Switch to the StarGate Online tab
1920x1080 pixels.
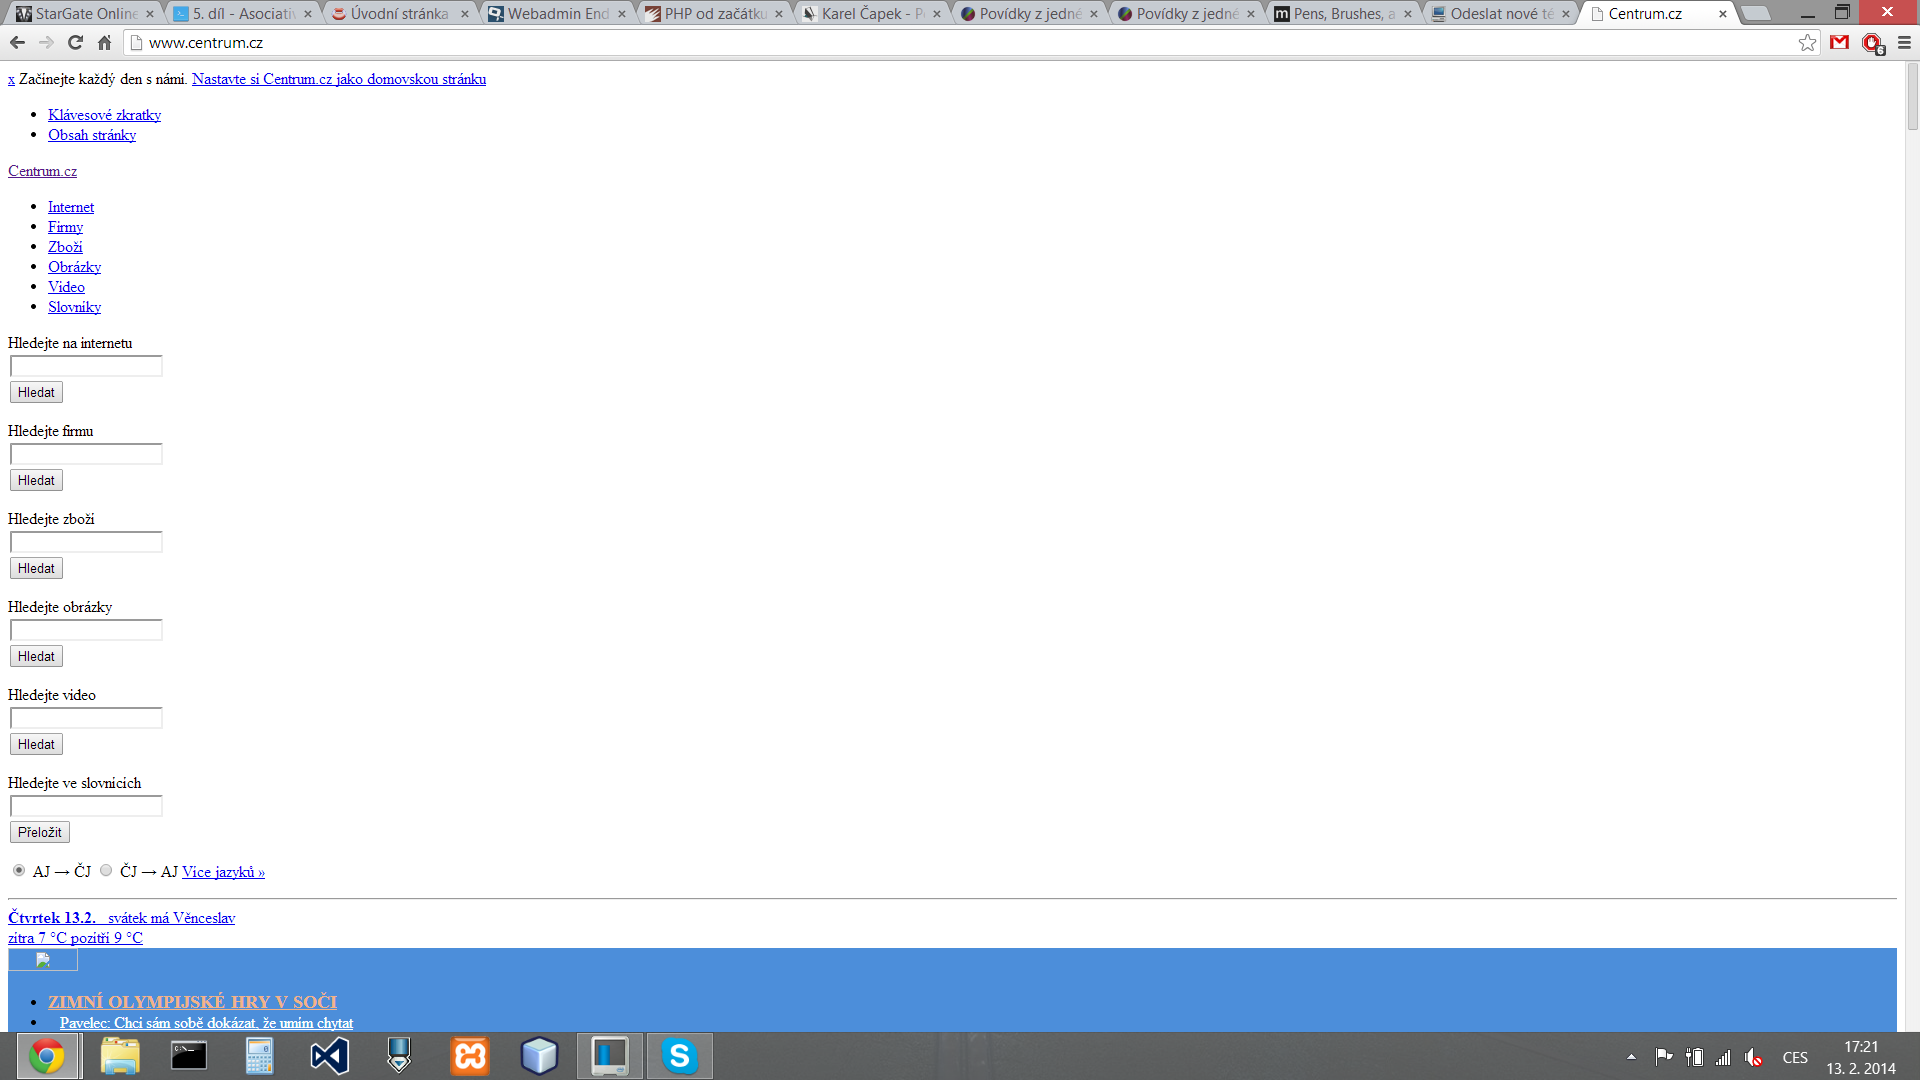click(85, 14)
